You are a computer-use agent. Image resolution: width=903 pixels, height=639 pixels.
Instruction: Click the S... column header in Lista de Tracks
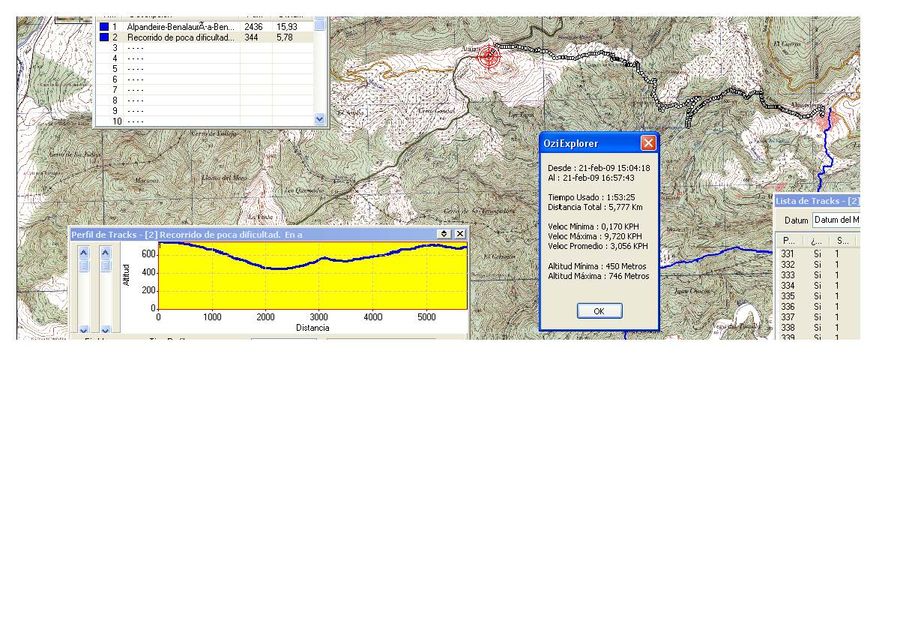pyautogui.click(x=843, y=241)
